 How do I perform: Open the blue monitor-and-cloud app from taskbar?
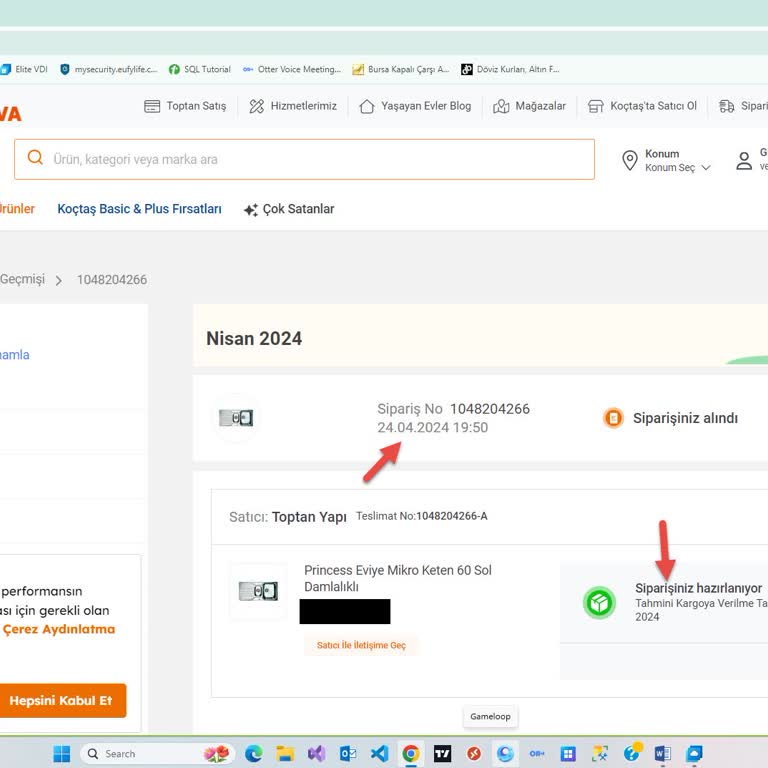(x=695, y=753)
